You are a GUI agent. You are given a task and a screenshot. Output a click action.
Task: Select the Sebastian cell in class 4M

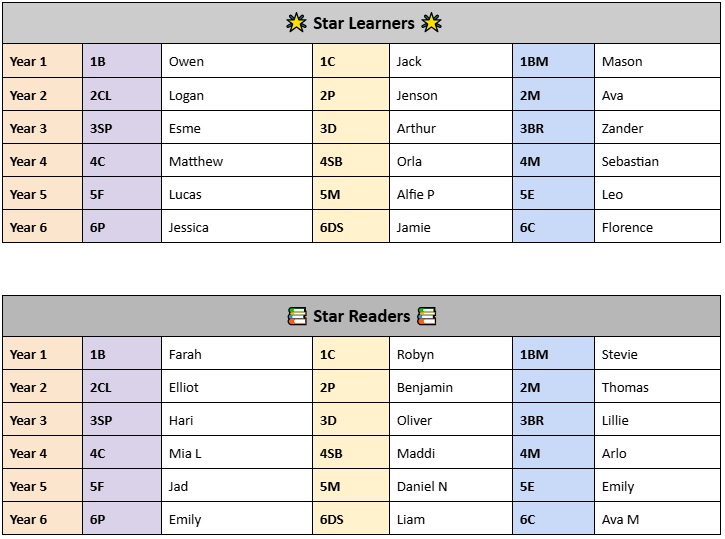pyautogui.click(x=657, y=161)
